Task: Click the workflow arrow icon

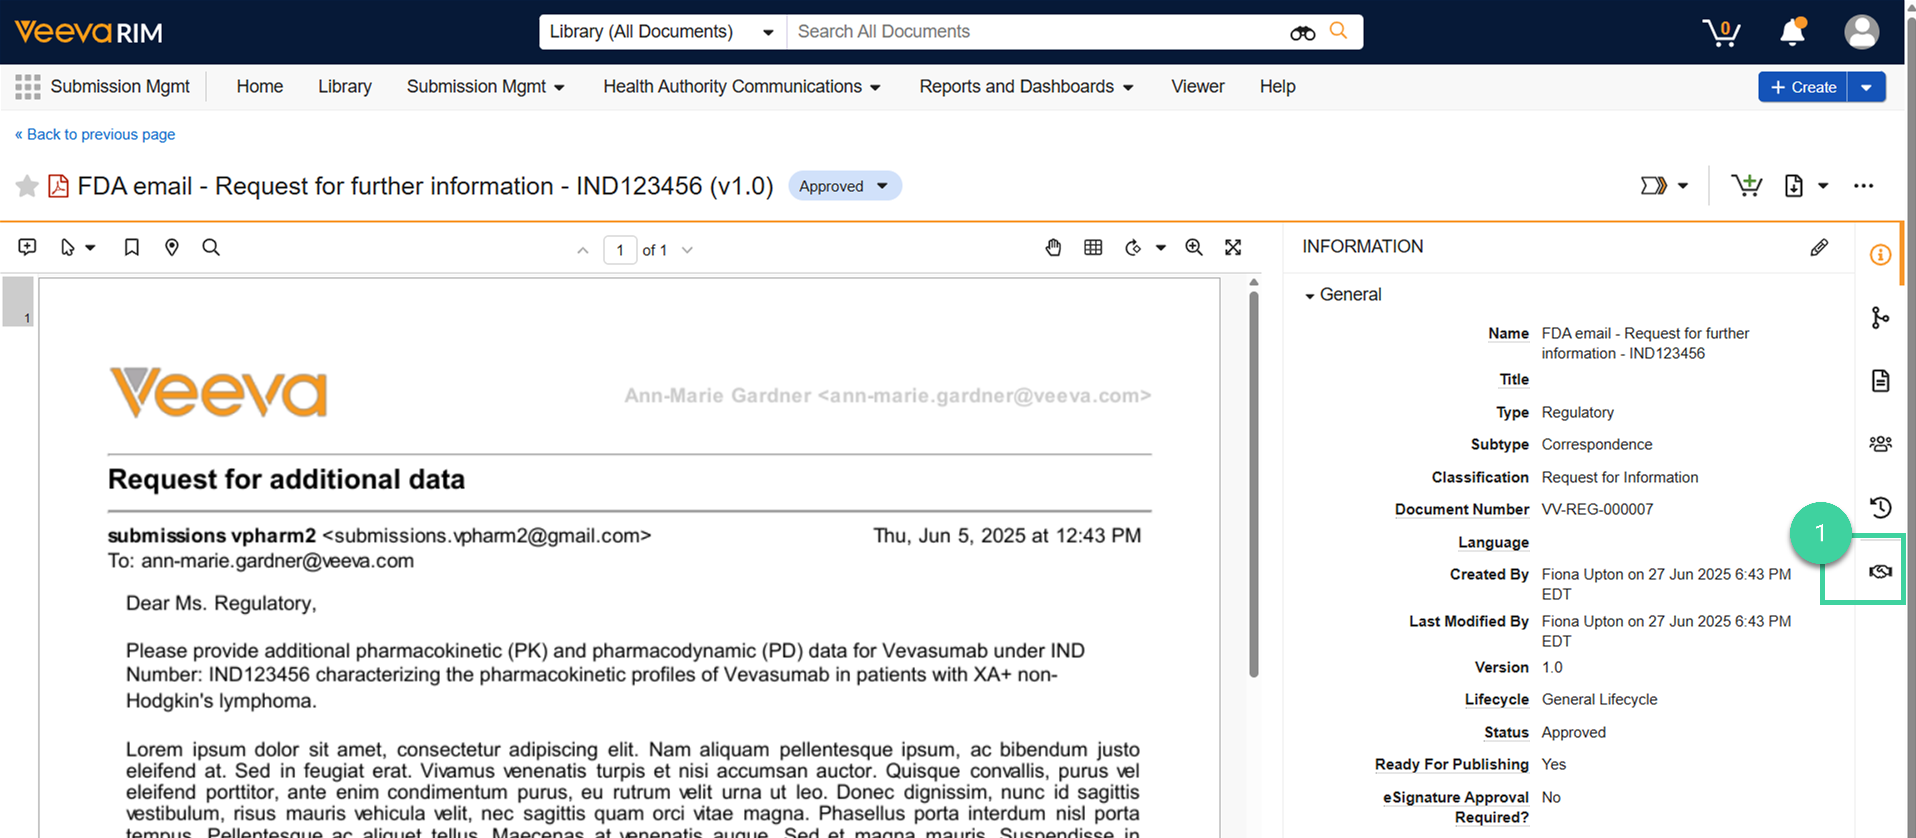Action: [1654, 186]
